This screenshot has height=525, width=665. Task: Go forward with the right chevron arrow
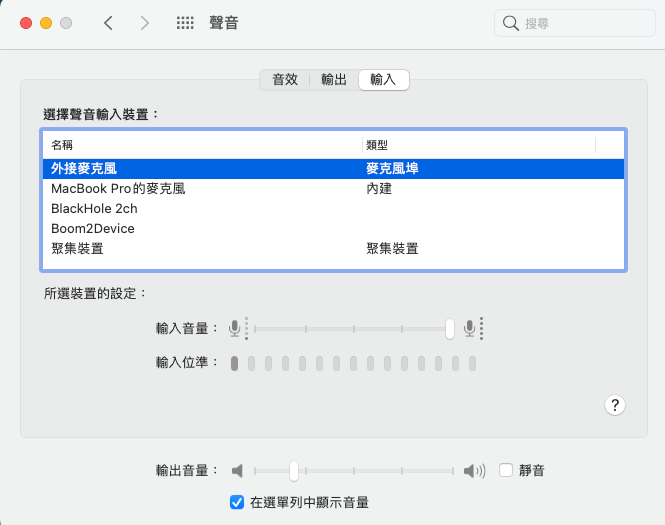145,23
